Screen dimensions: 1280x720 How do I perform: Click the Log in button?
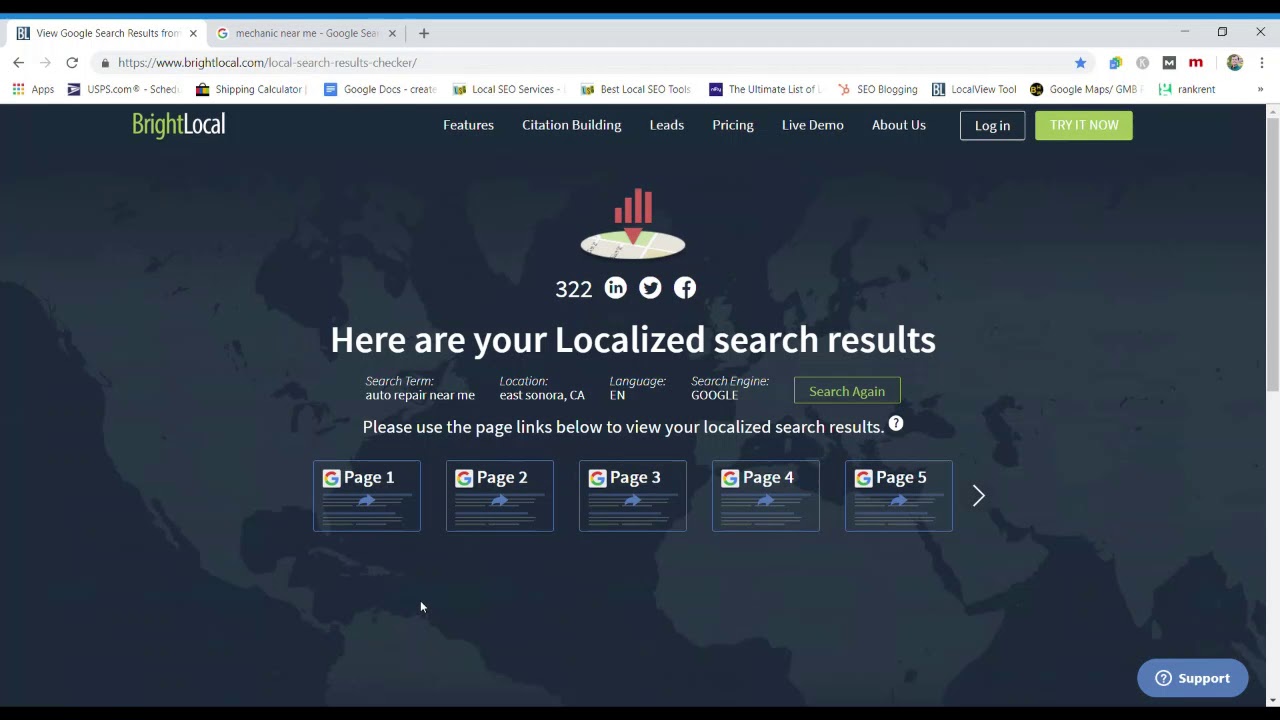pos(992,125)
